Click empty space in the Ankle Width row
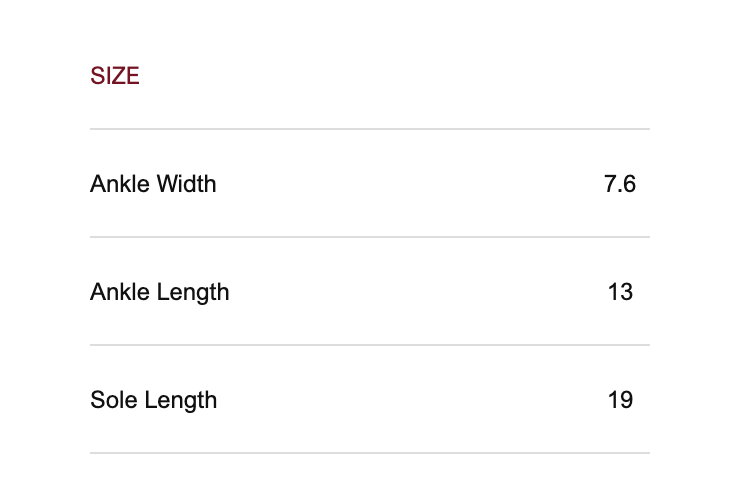 tap(400, 184)
